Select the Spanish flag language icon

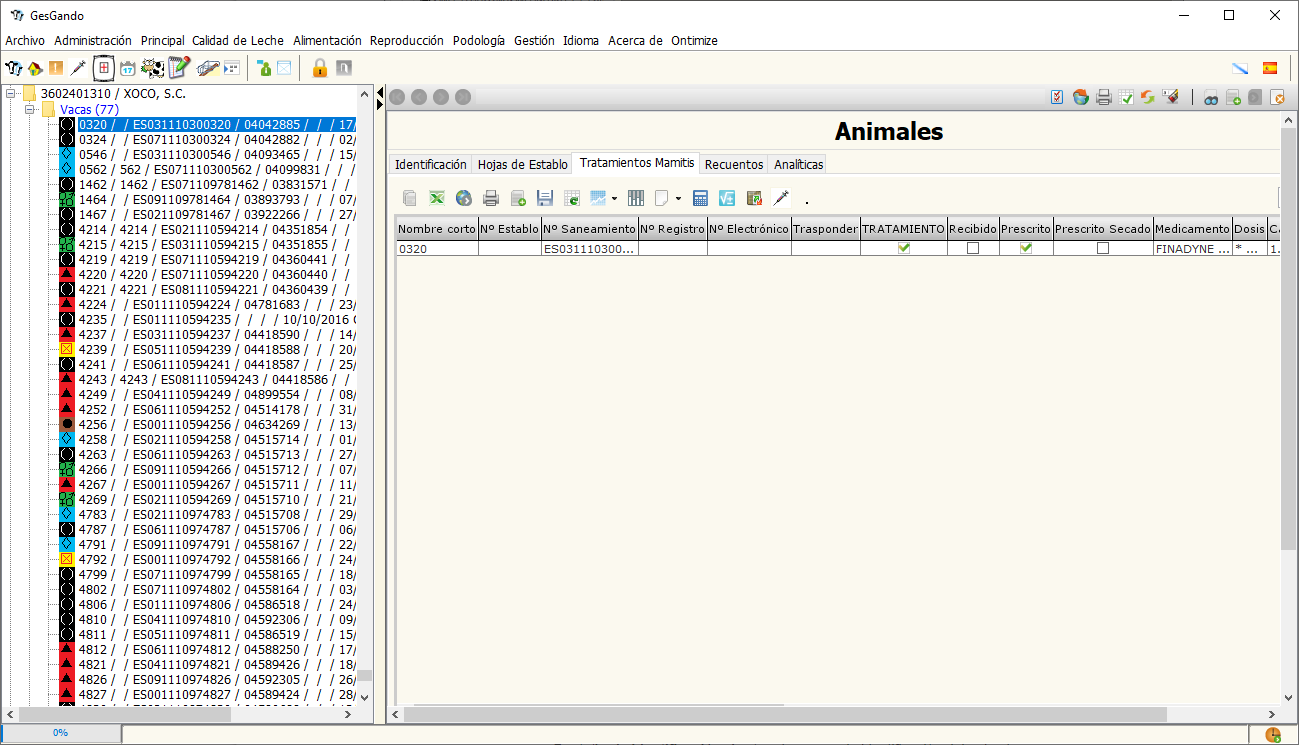[1270, 68]
